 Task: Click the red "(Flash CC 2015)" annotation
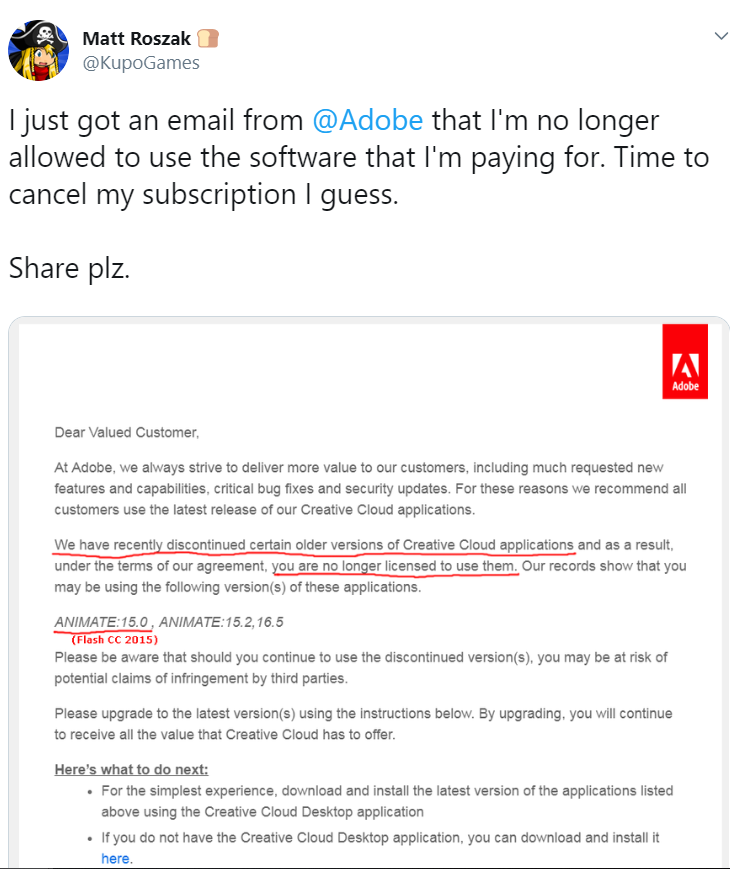[115, 639]
